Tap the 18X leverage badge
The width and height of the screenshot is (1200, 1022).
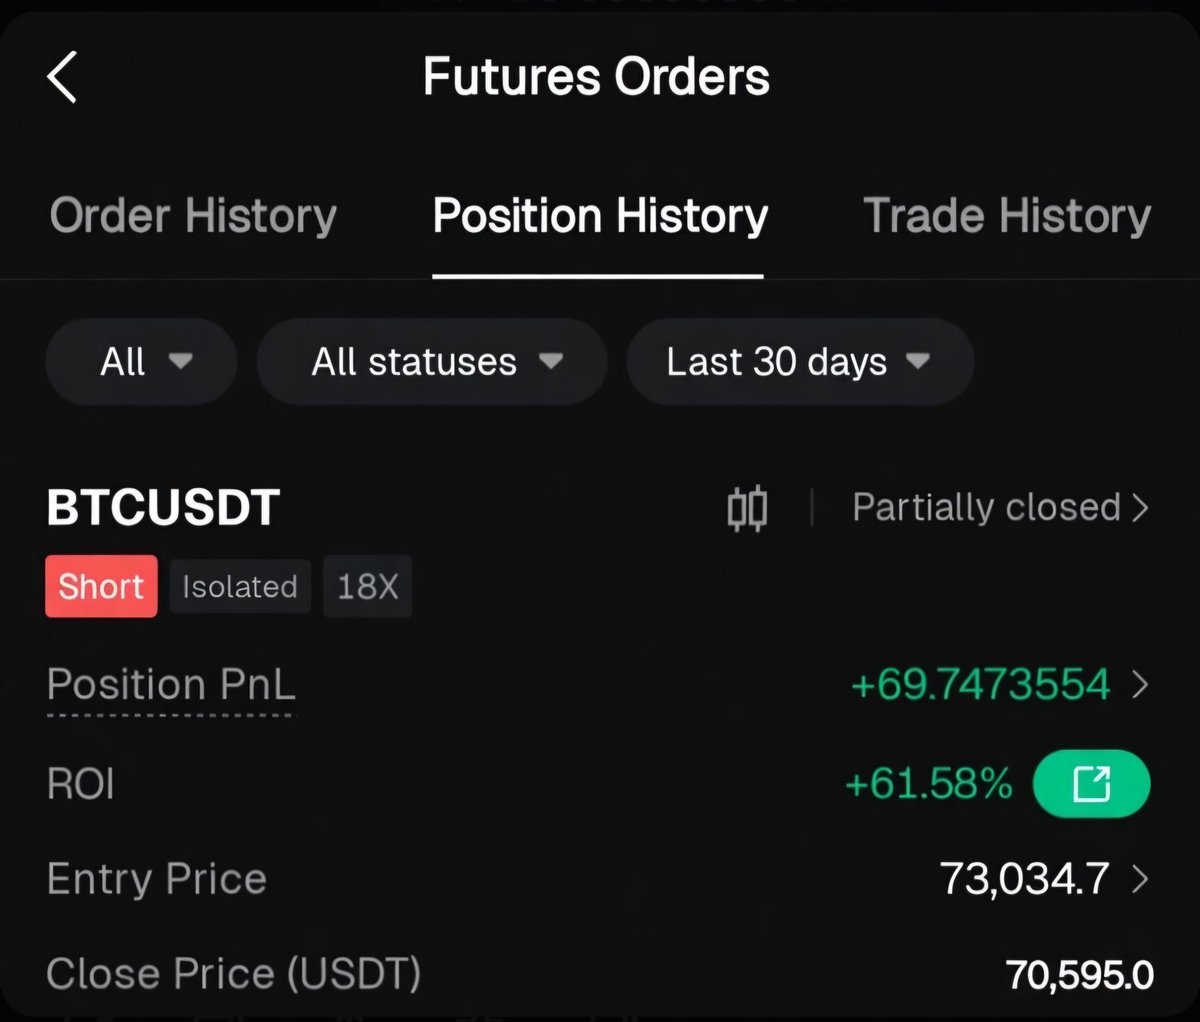click(367, 586)
